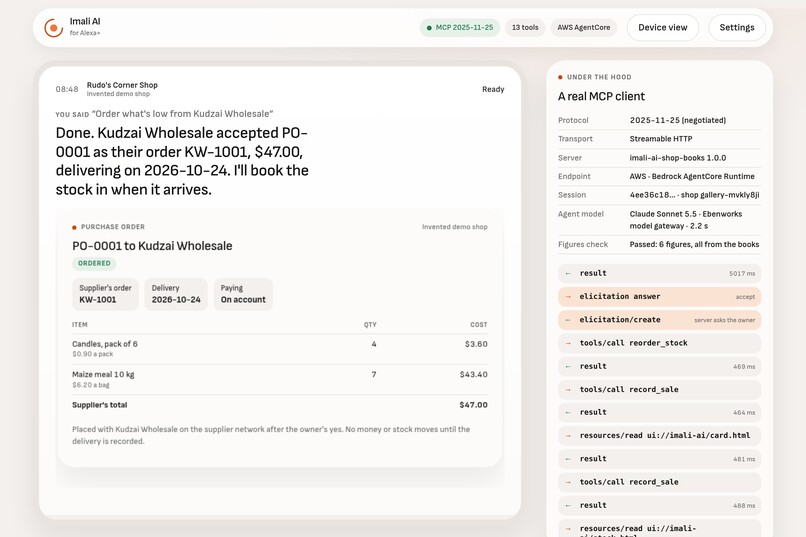Click the QTY column header
Viewport: 806px width, 537px height.
(370, 325)
